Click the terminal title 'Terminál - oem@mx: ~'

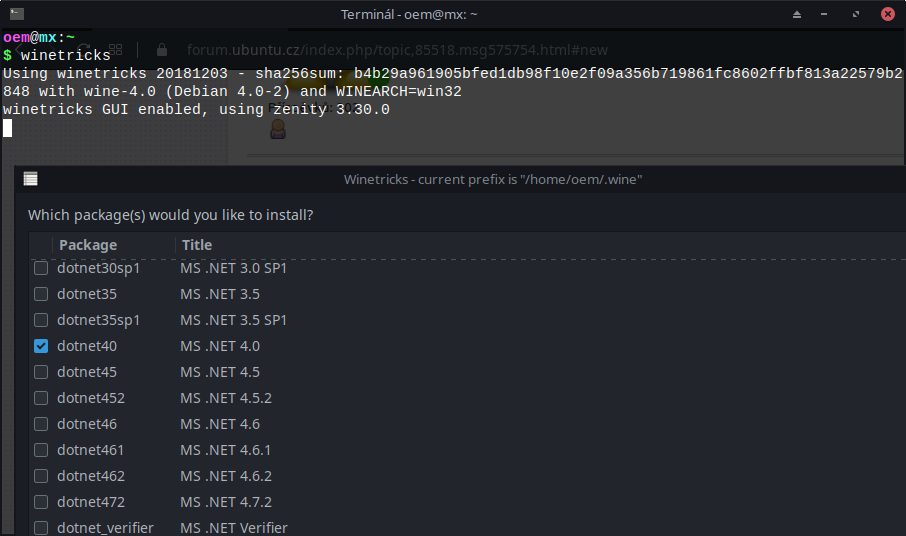409,14
